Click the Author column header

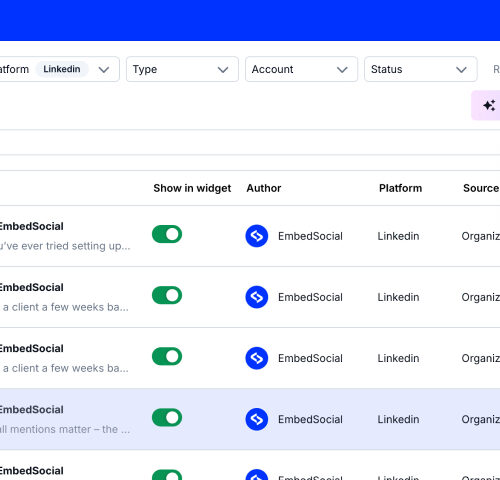pyautogui.click(x=264, y=188)
